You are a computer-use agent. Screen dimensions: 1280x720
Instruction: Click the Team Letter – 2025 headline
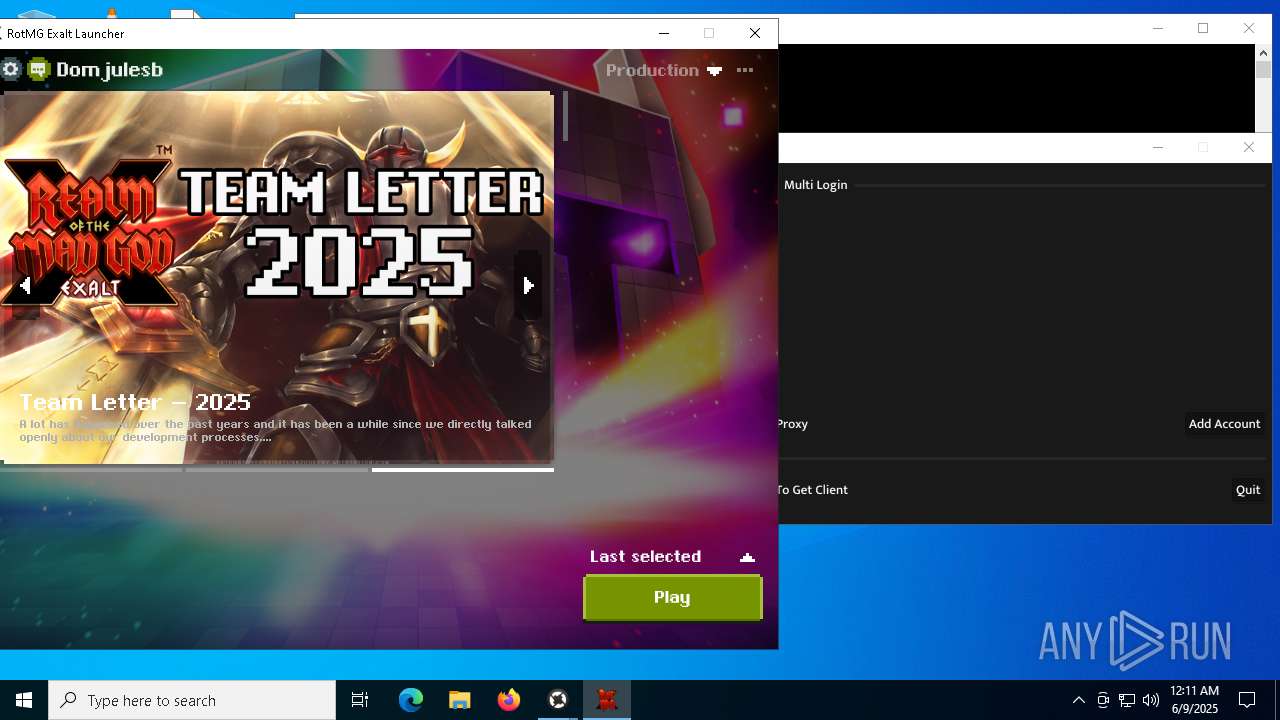pyautogui.click(x=135, y=402)
